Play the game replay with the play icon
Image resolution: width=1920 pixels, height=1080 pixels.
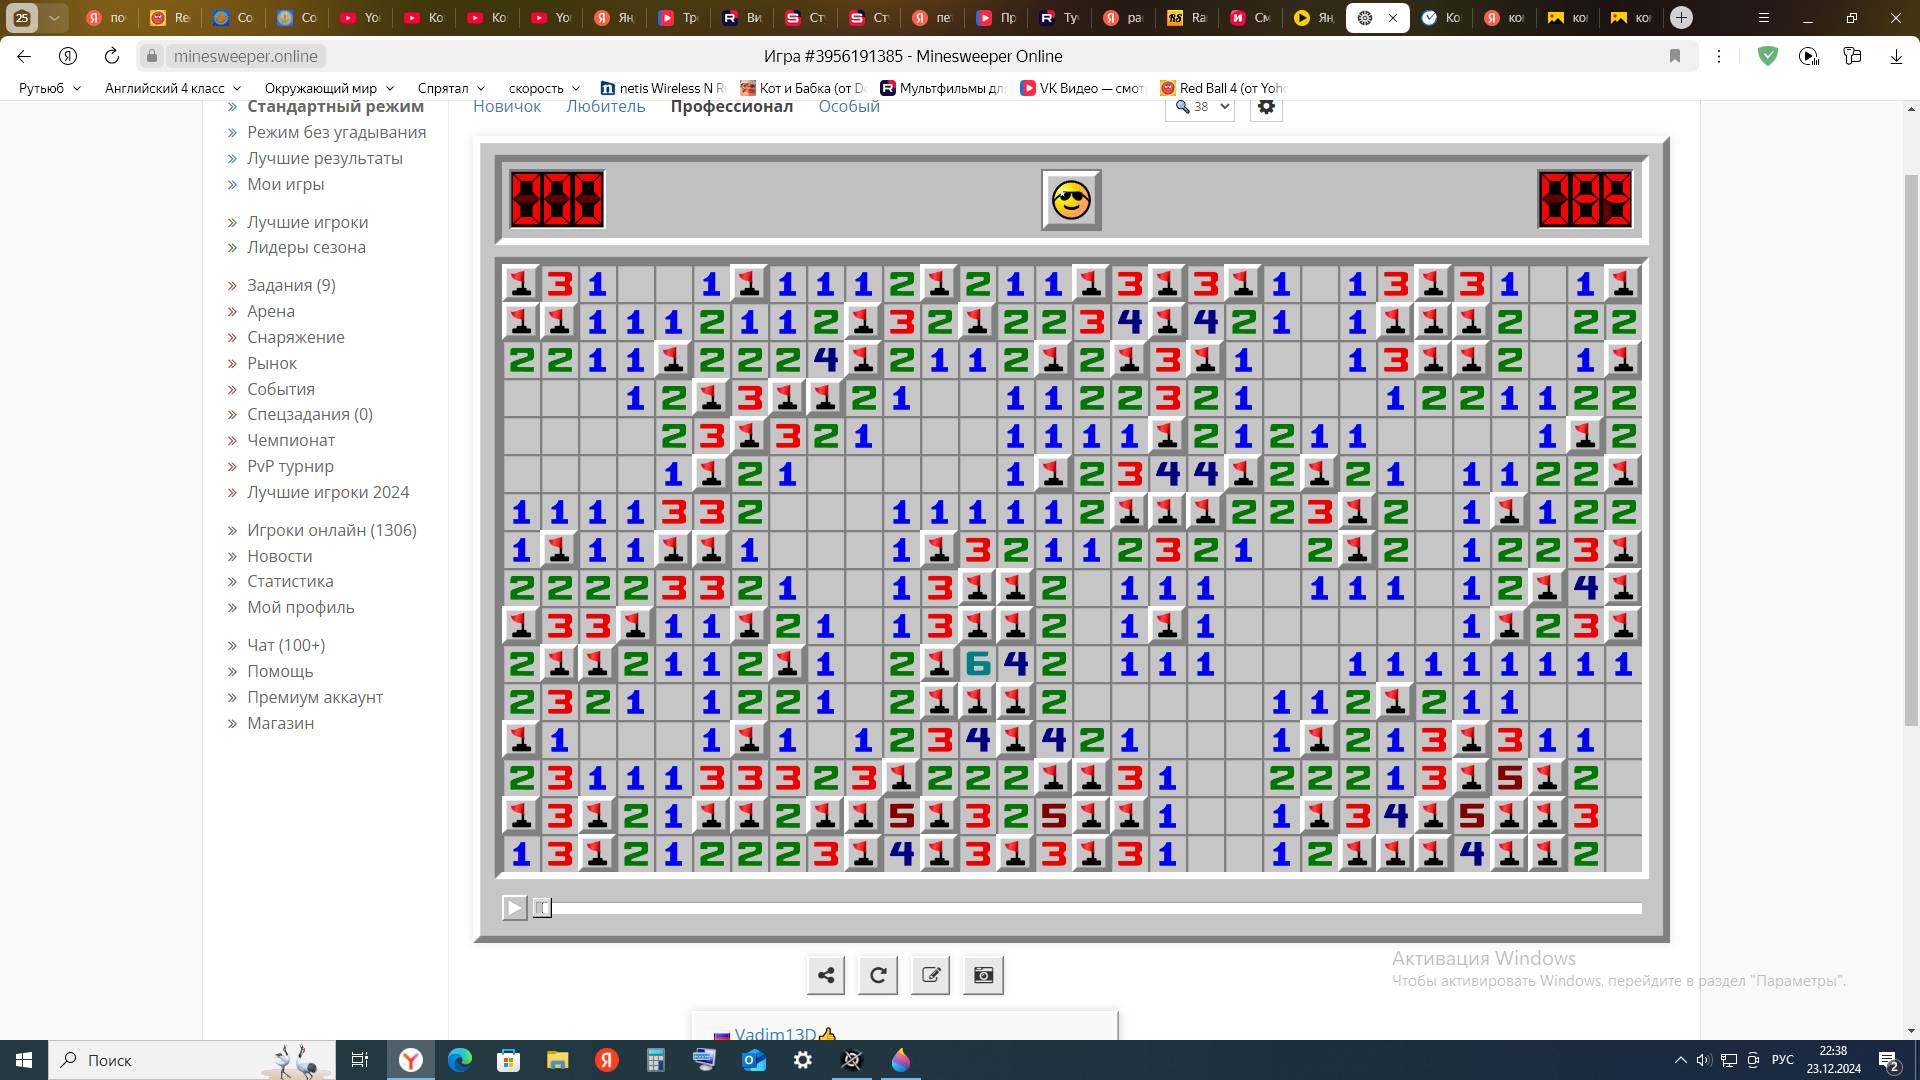pos(514,908)
